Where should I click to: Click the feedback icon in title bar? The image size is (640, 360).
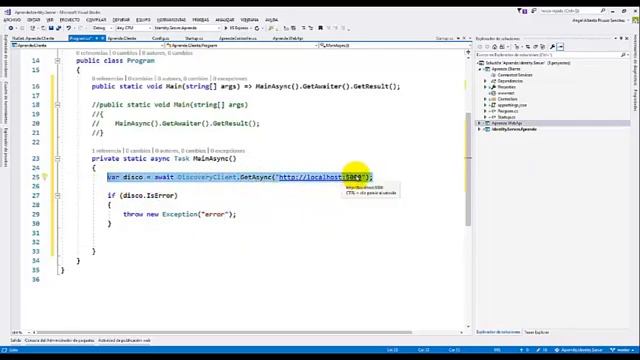point(533,11)
